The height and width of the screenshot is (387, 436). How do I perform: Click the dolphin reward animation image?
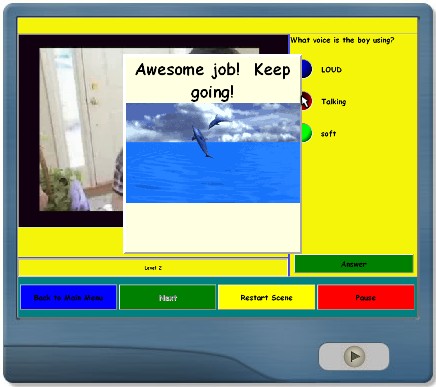(213, 153)
